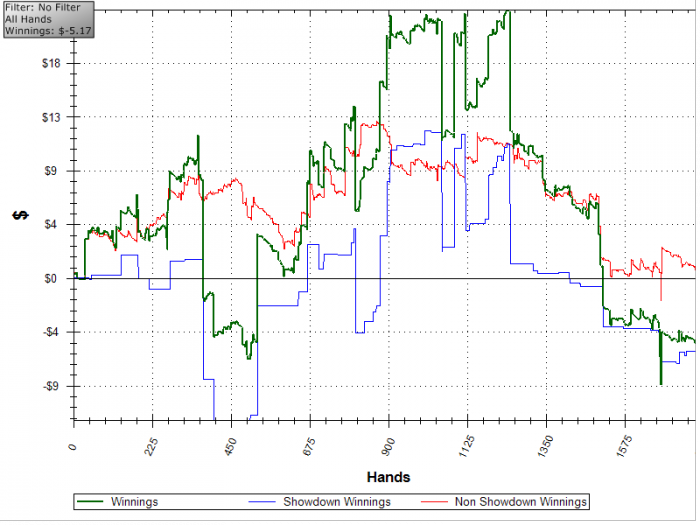Click the 675 x-axis label
Screen dimensions: 700x525
pyautogui.click(x=308, y=448)
